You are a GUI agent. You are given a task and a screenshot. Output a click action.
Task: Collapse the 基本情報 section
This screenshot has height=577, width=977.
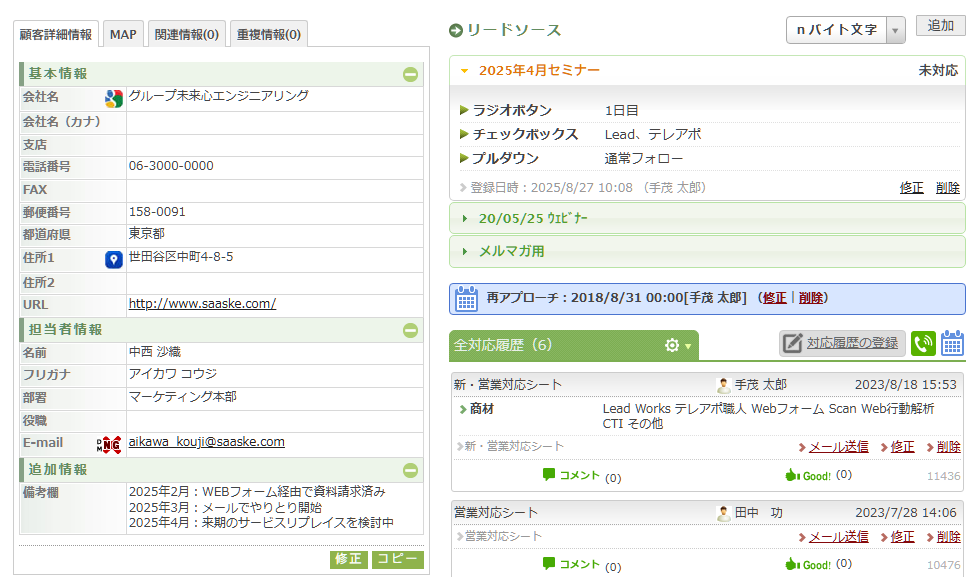coord(410,74)
